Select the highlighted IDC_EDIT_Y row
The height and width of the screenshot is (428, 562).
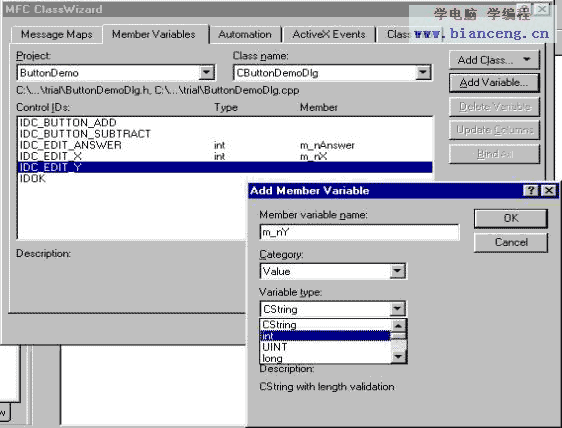coord(225,167)
